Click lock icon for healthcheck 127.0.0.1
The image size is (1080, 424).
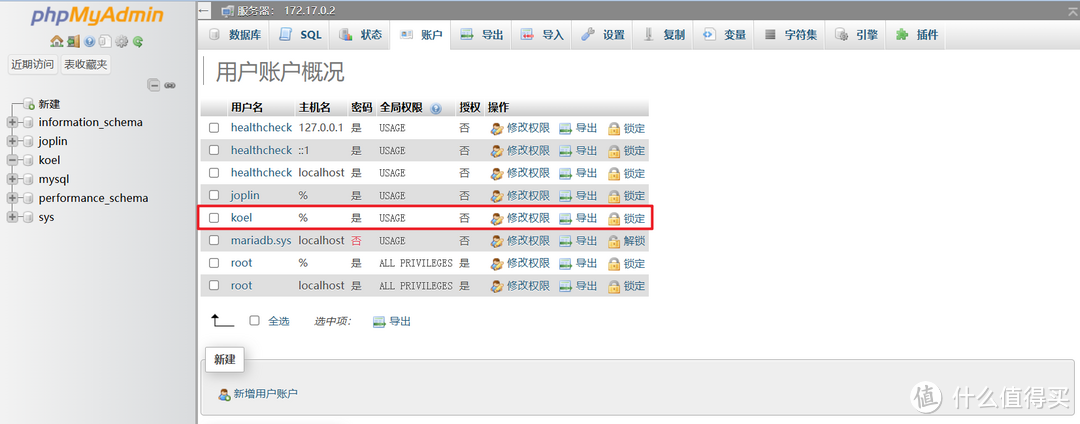point(614,129)
